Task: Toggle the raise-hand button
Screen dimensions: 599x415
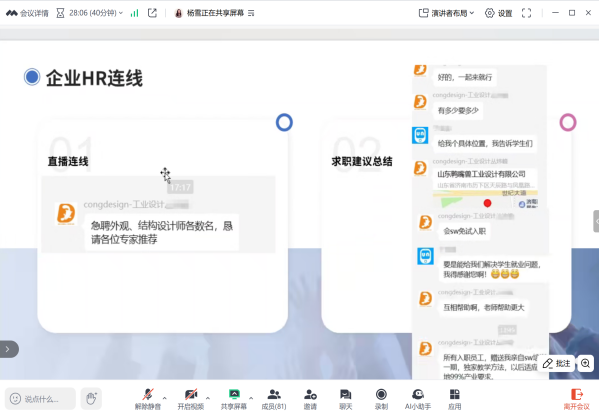Action: tap(91, 399)
